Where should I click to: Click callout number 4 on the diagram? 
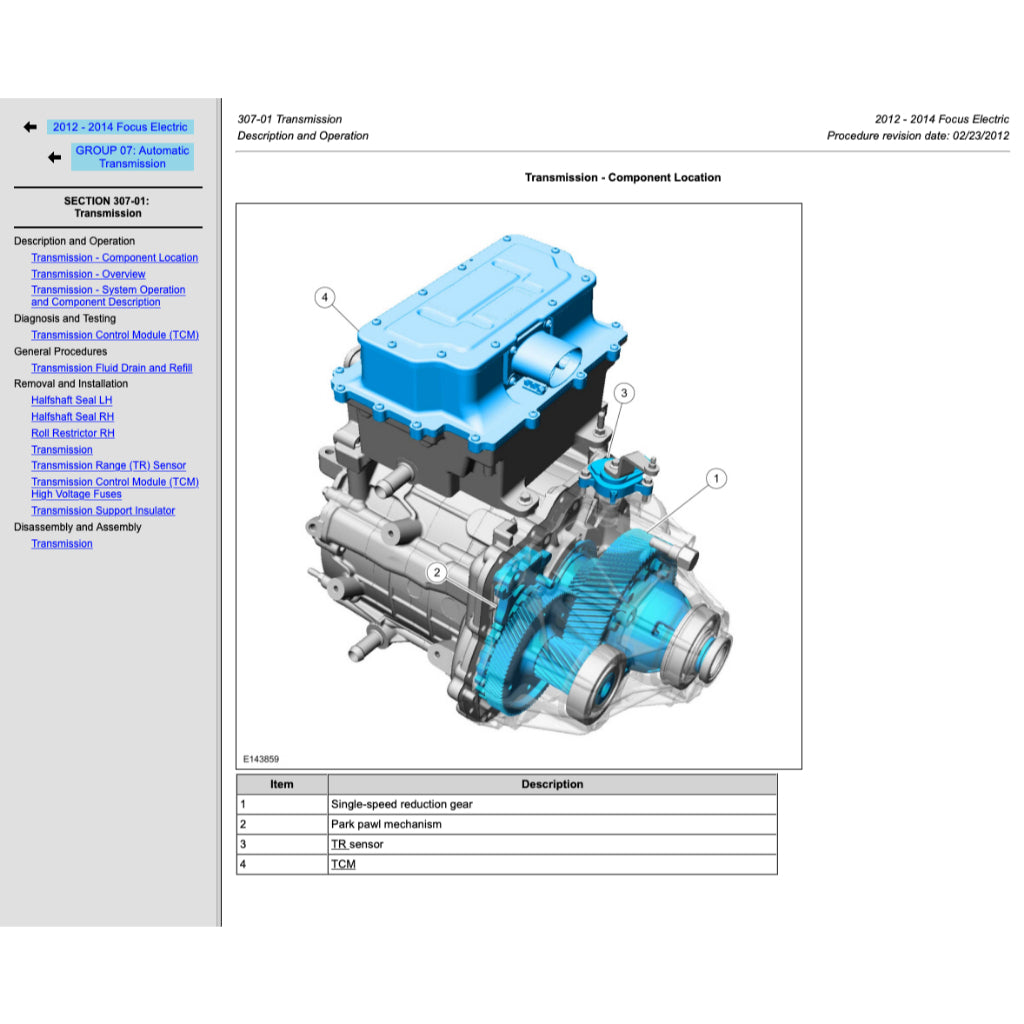tap(324, 297)
